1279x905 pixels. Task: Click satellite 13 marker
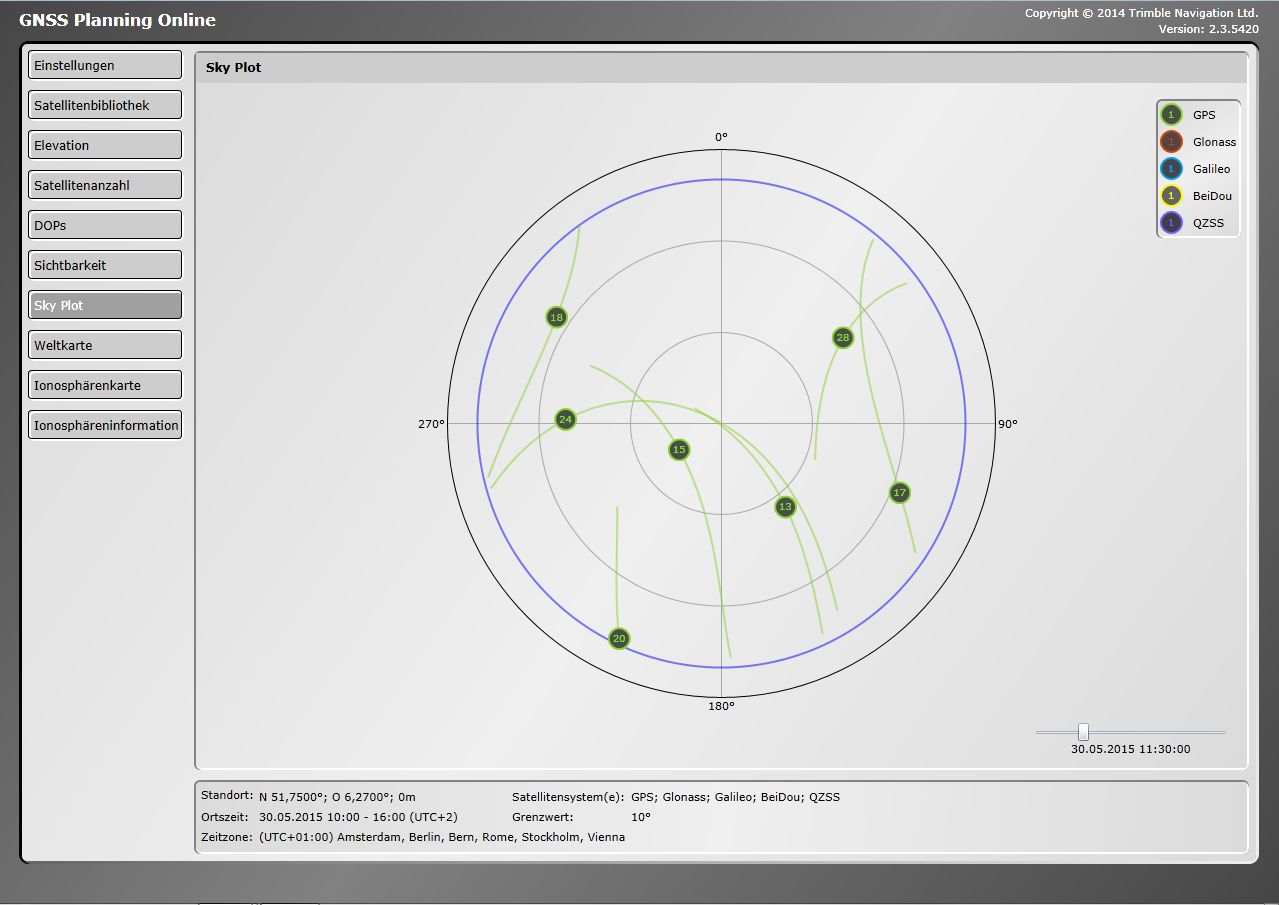785,507
